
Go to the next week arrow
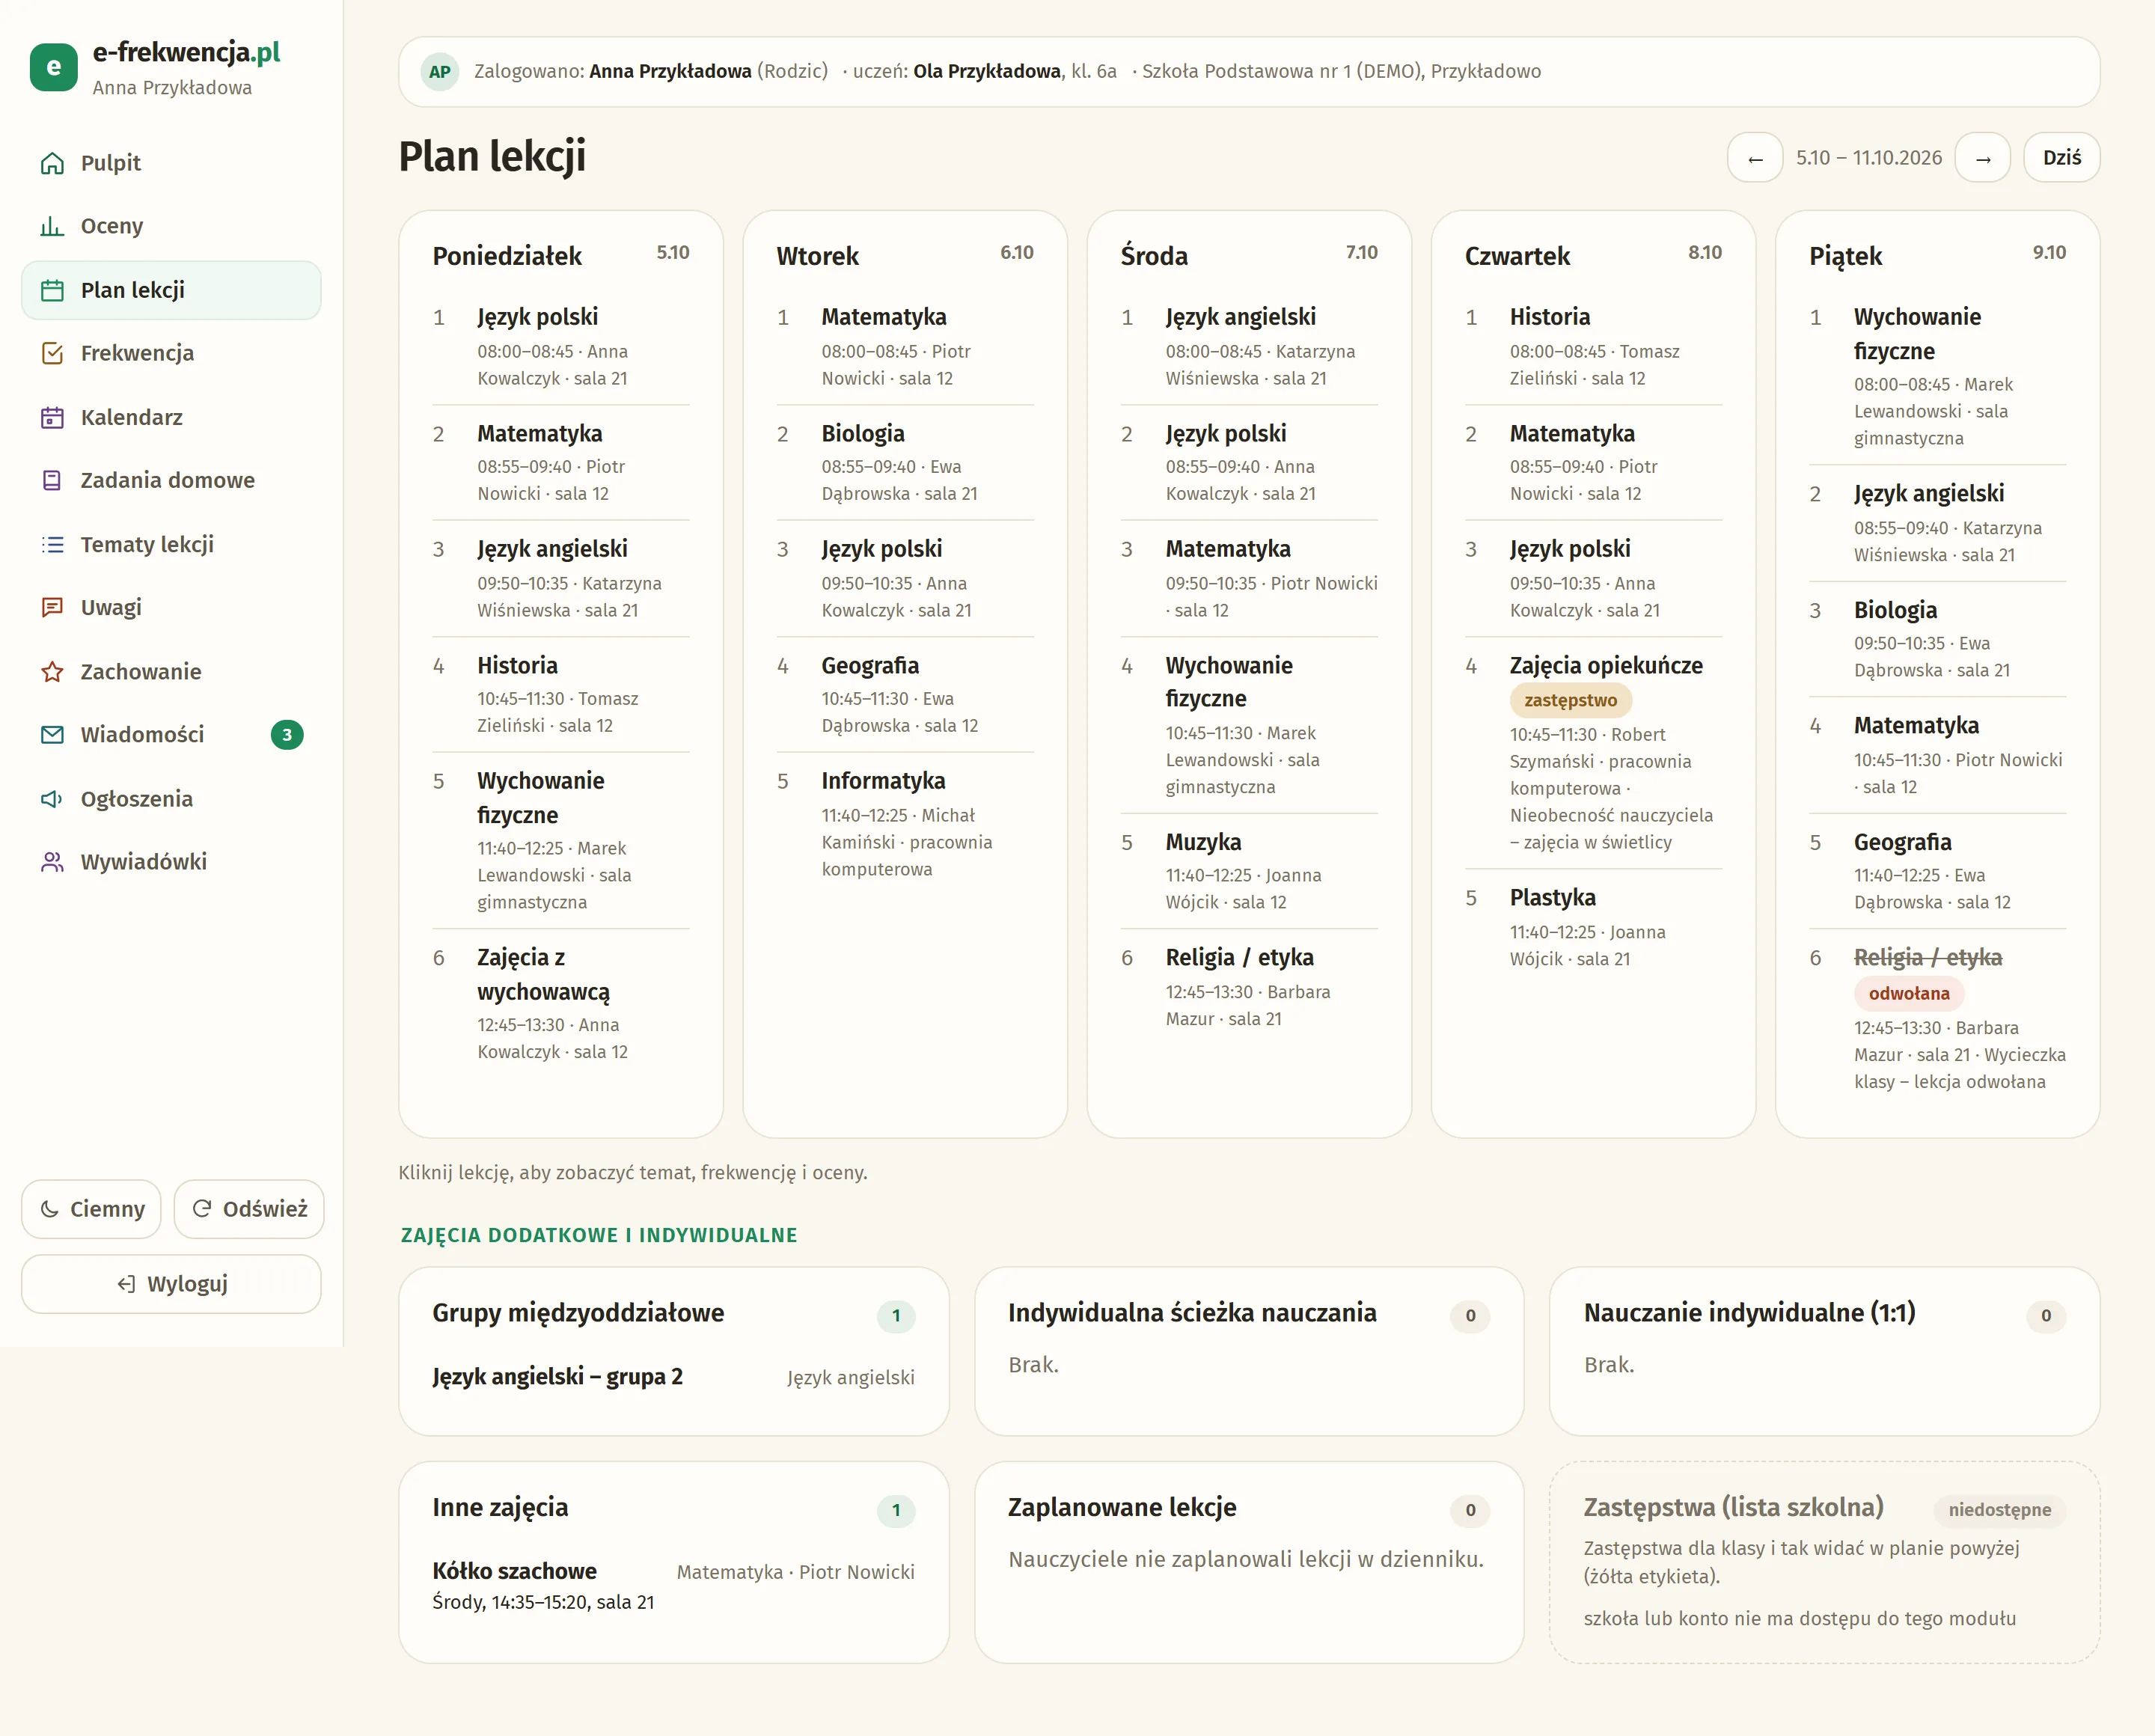tap(1983, 157)
